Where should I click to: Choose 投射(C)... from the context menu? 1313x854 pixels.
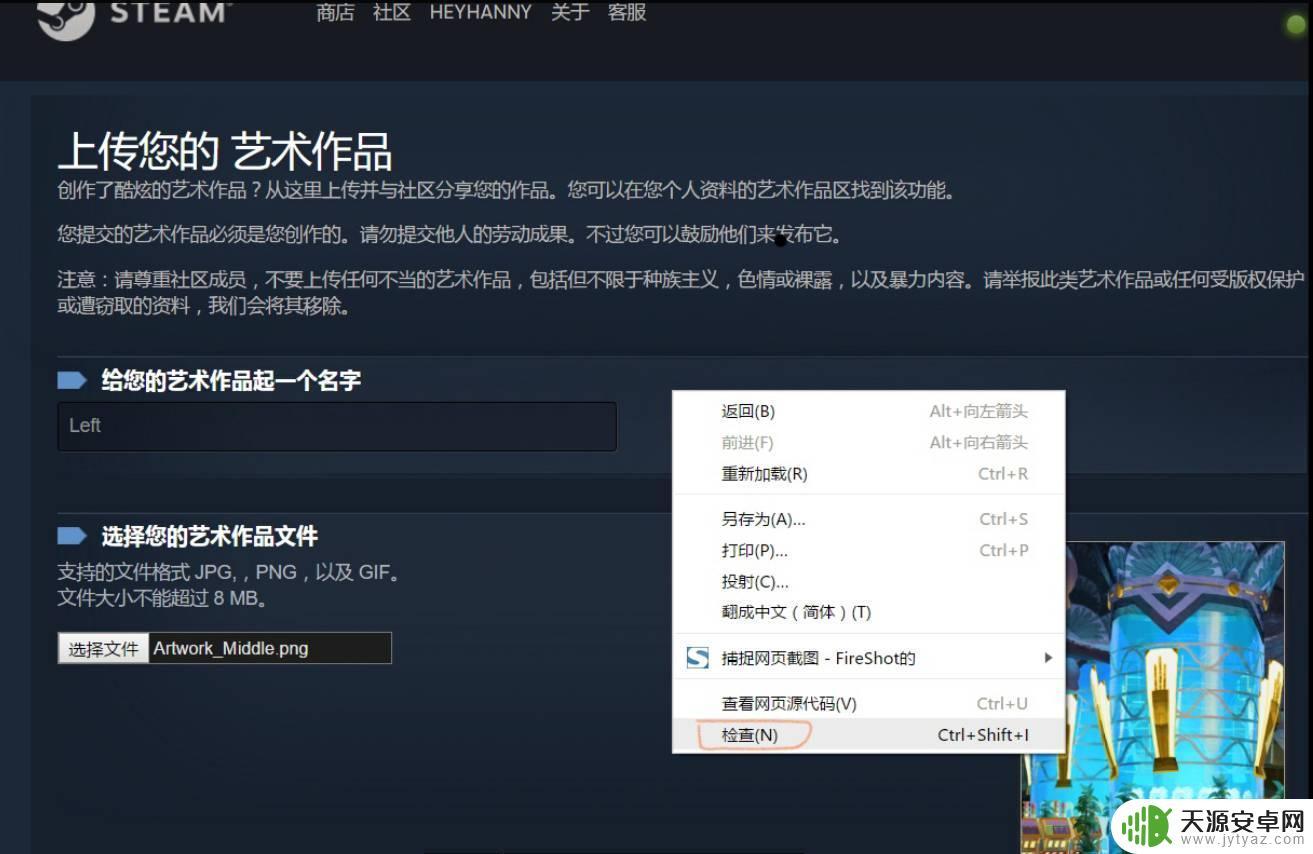pyautogui.click(x=868, y=582)
